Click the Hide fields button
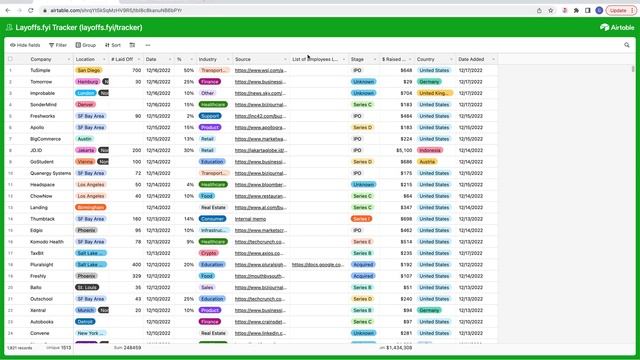 [25, 45]
